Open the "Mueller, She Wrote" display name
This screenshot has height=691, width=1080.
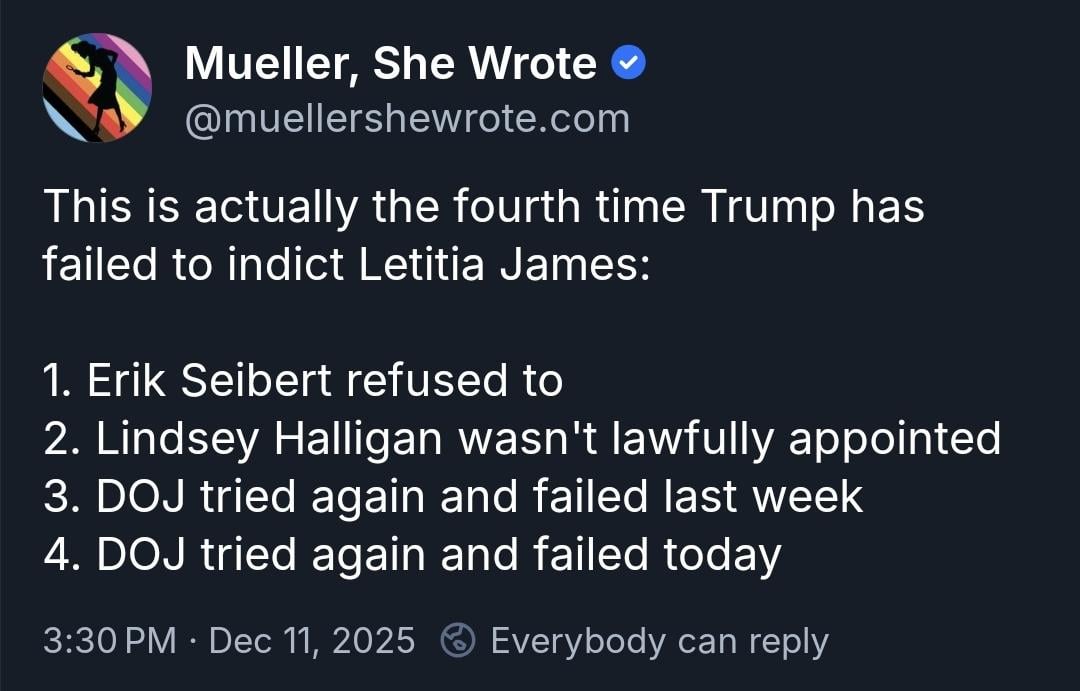click(391, 65)
